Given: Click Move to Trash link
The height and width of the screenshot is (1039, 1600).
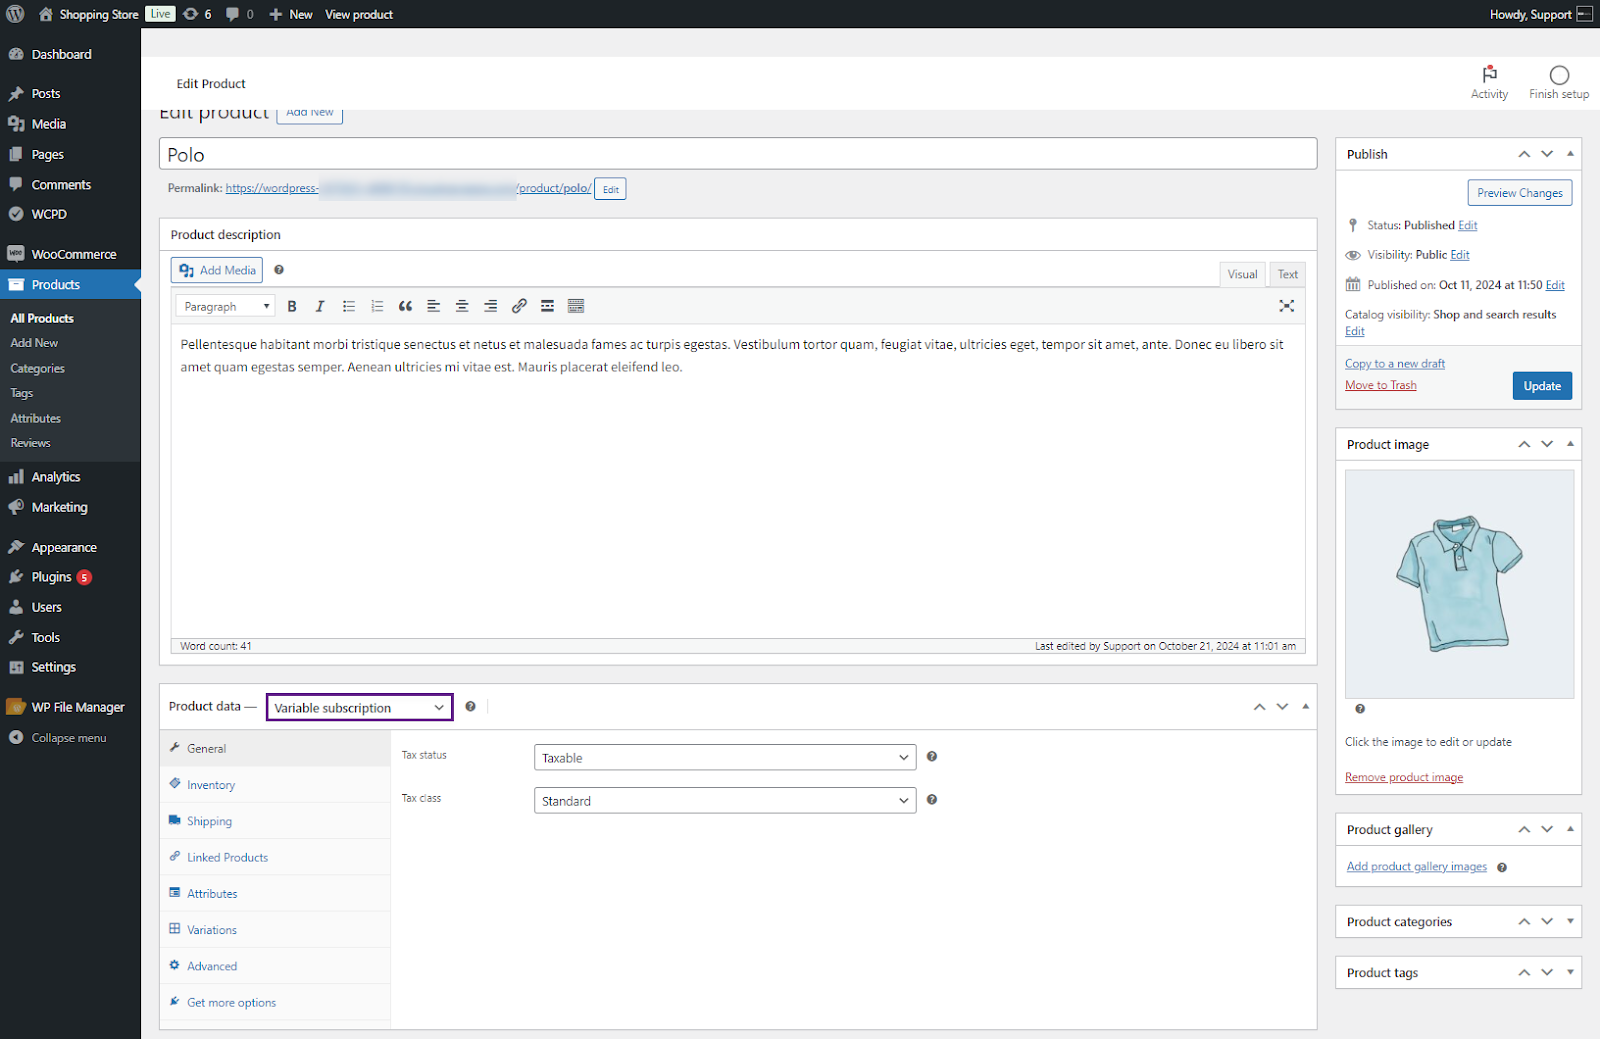Looking at the screenshot, I should click(1380, 385).
